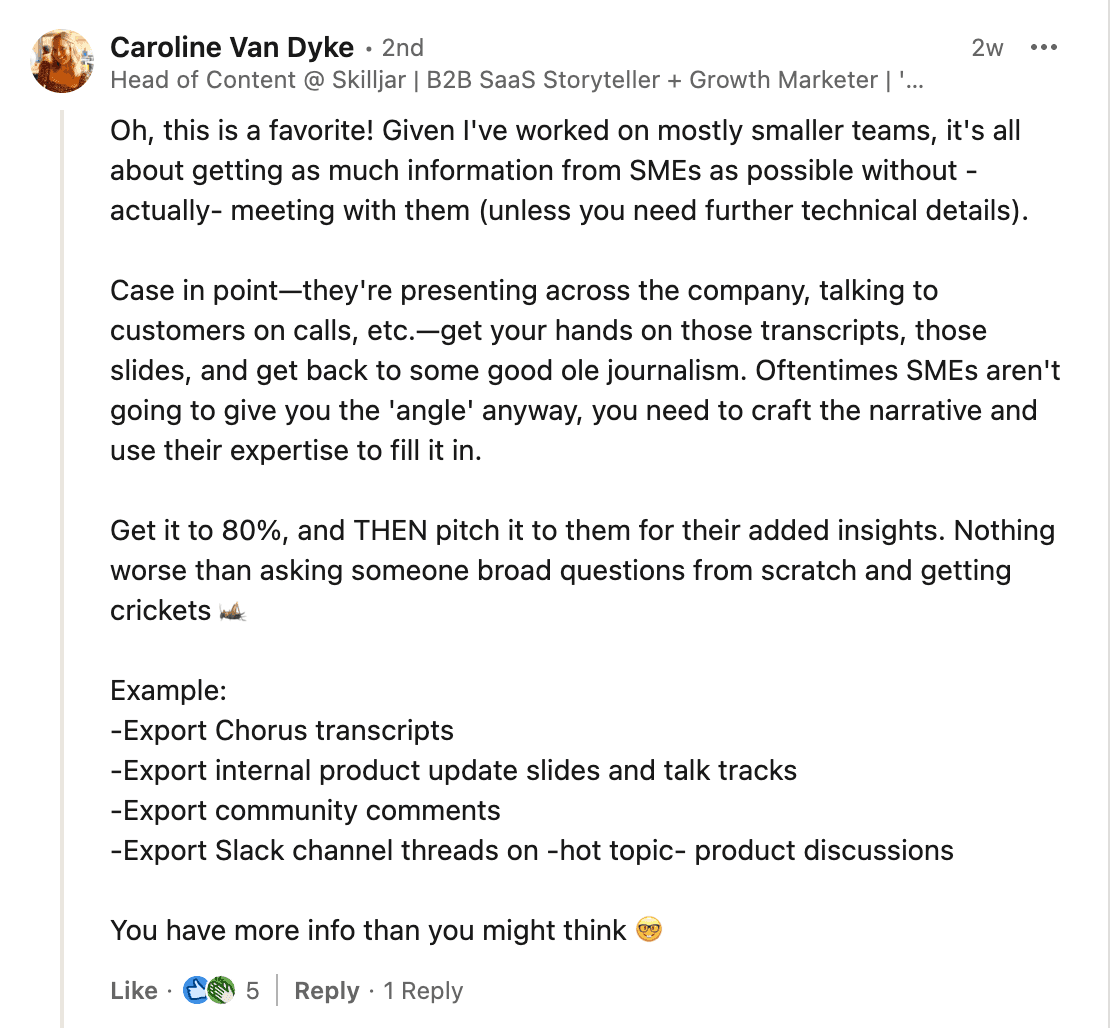Open the three-dot comment options menu
1110x1028 pixels.
pyautogui.click(x=1043, y=47)
